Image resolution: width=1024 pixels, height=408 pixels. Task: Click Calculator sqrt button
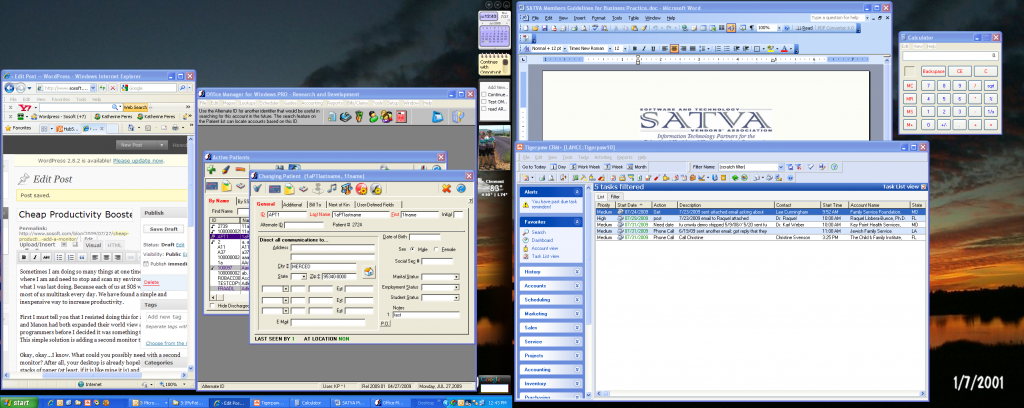tap(991, 86)
